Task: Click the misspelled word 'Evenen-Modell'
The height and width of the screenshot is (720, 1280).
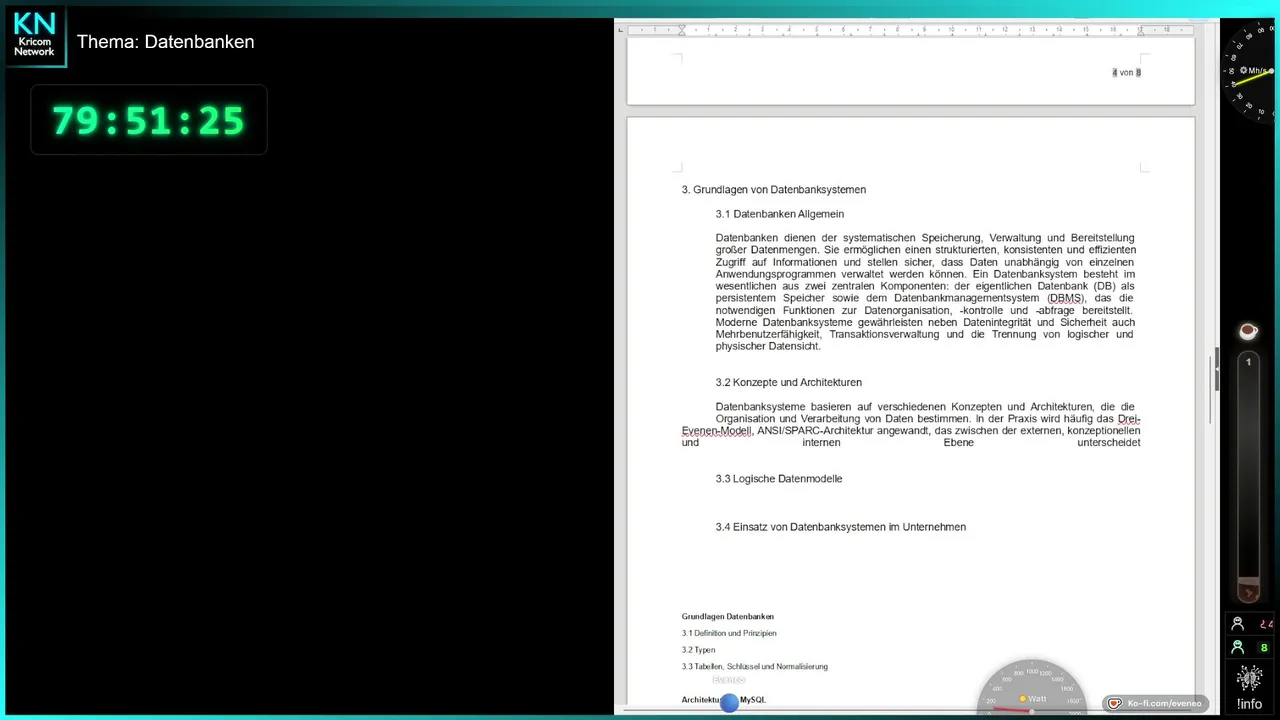Action: pos(717,430)
